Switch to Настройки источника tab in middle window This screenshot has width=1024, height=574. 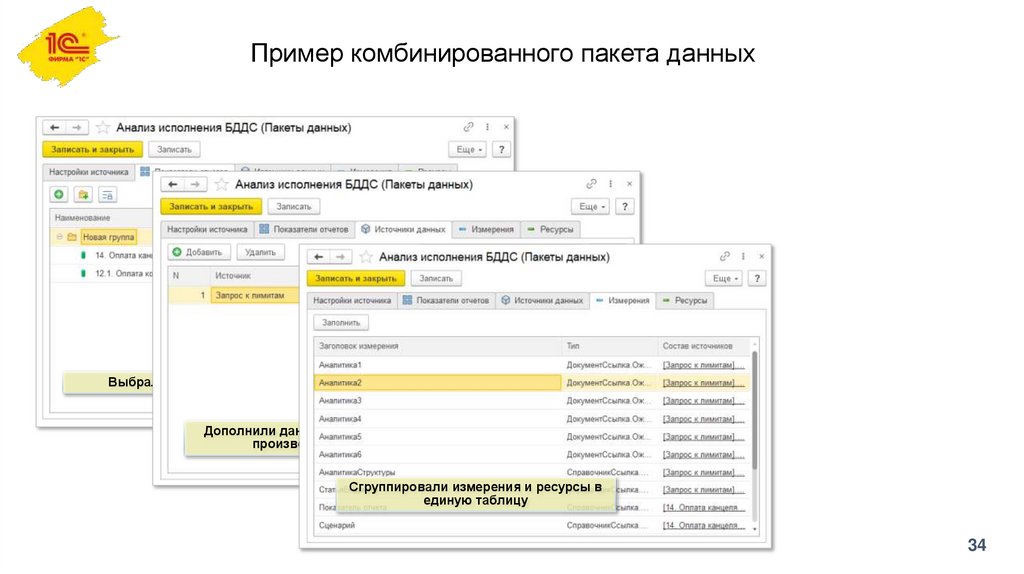(207, 229)
